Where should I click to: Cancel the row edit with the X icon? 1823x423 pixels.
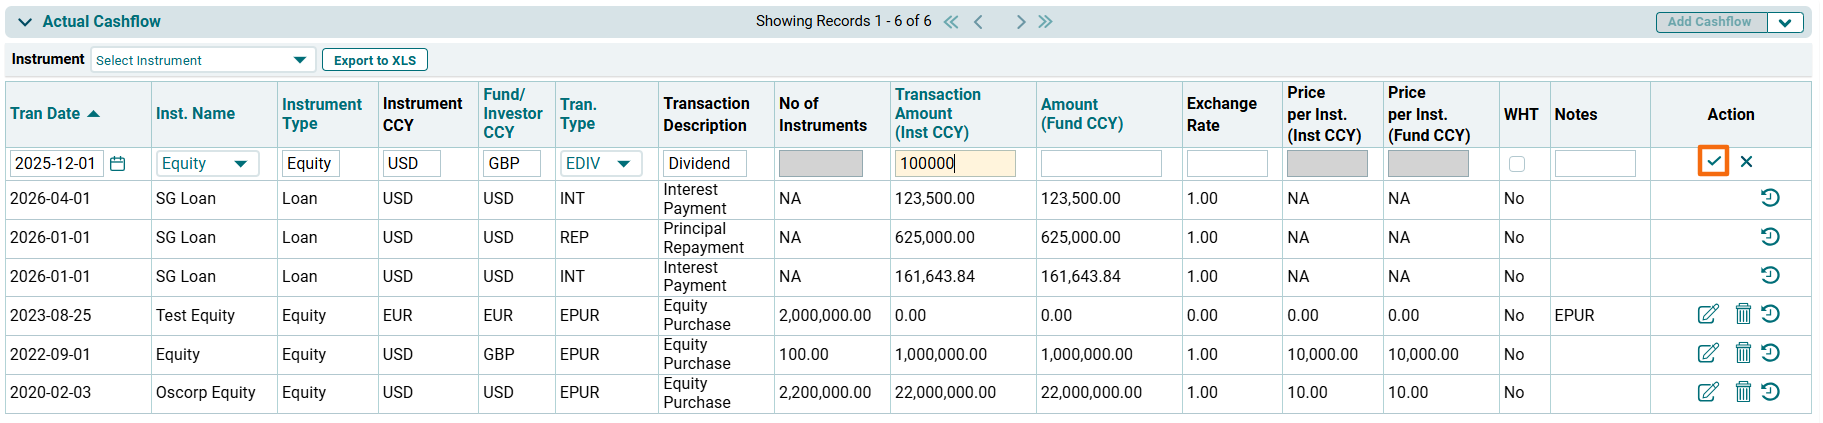coord(1746,161)
